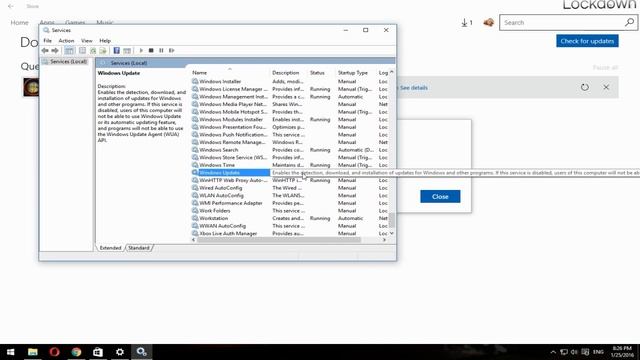The height and width of the screenshot is (360, 640).
Task: Open Store downloads arrow indicator
Action: point(467,23)
